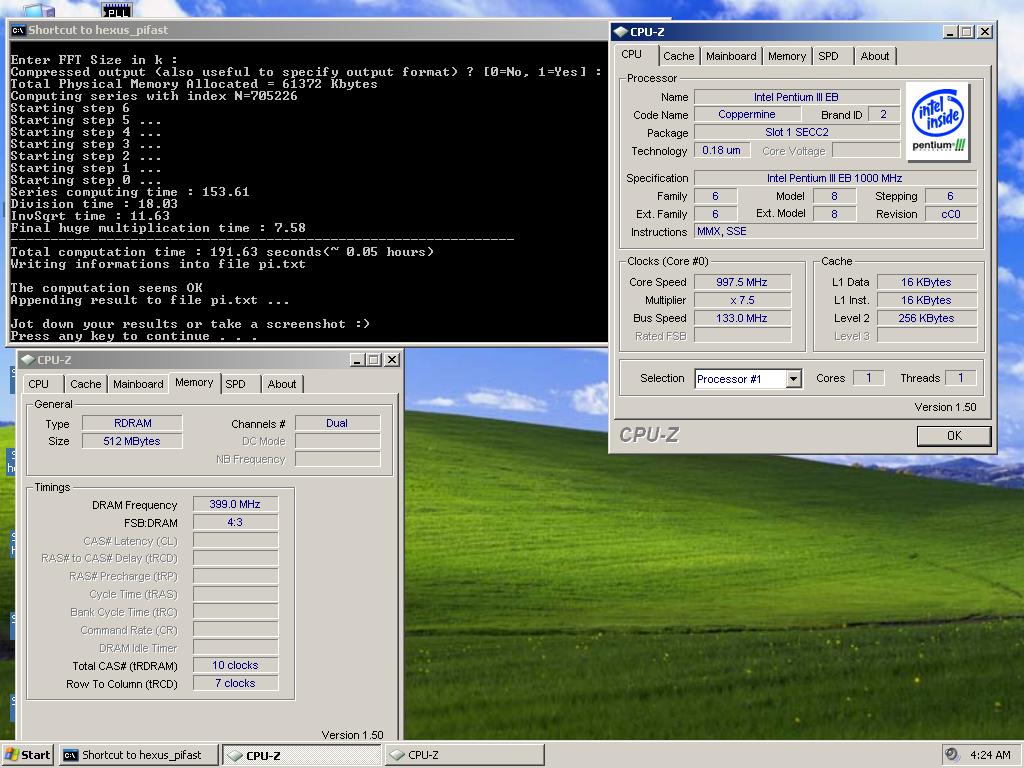Click the Channels # value Dual

(x=337, y=423)
